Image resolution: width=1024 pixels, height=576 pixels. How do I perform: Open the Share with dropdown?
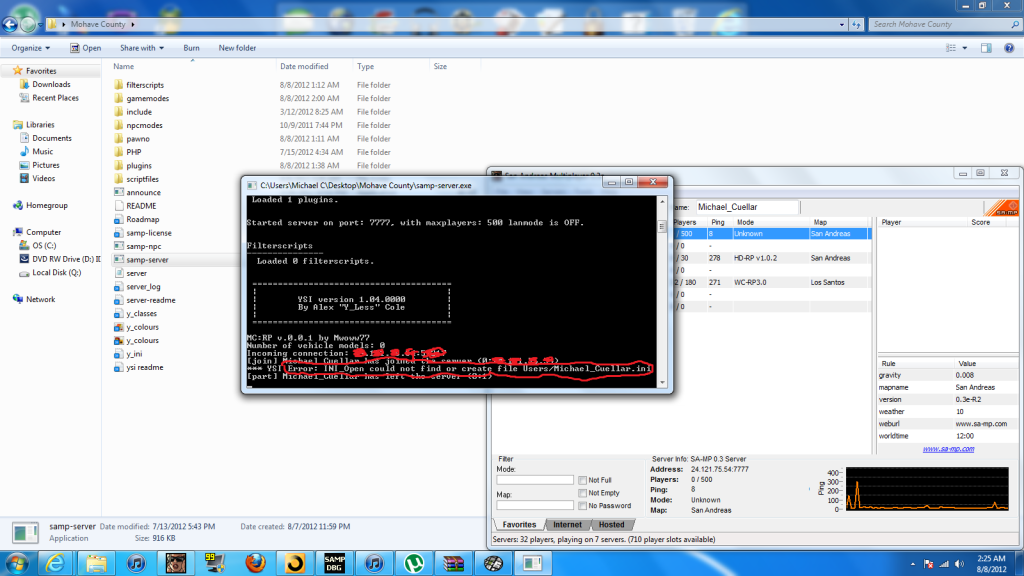pyautogui.click(x=142, y=48)
